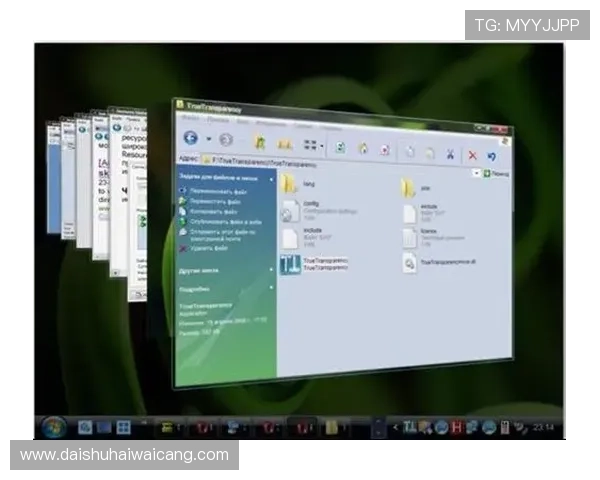Open the Back button history dropdown arrow
Viewport: 600px width, 480px height.
[208, 139]
